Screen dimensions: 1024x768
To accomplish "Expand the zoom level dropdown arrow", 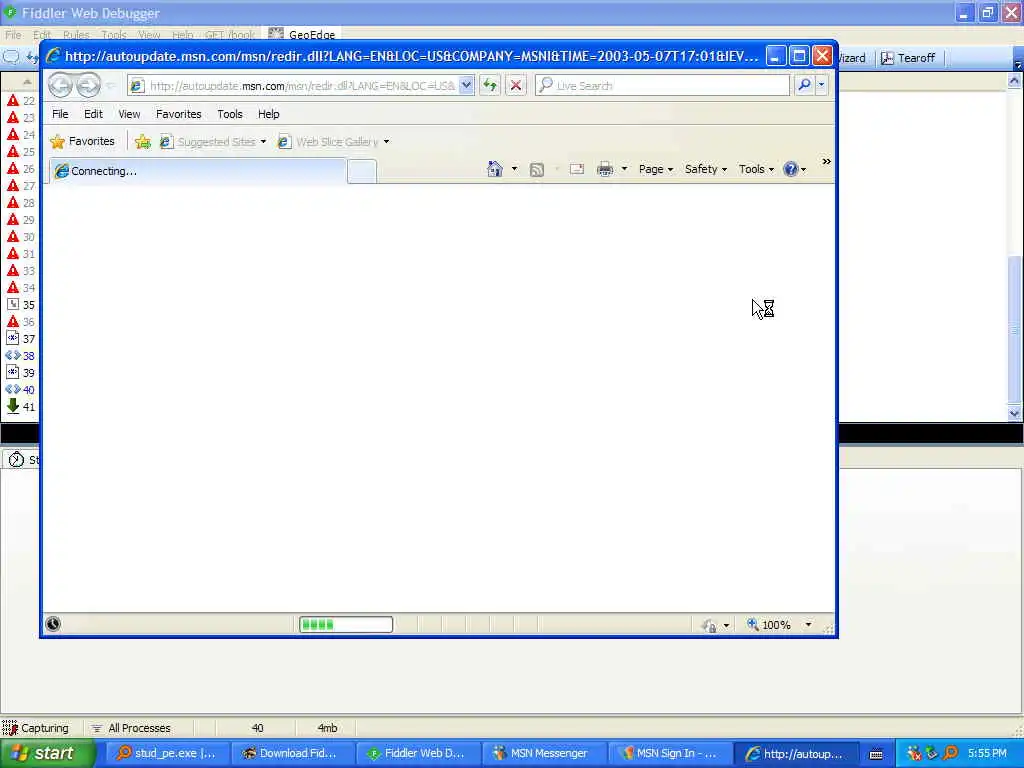I will (808, 625).
